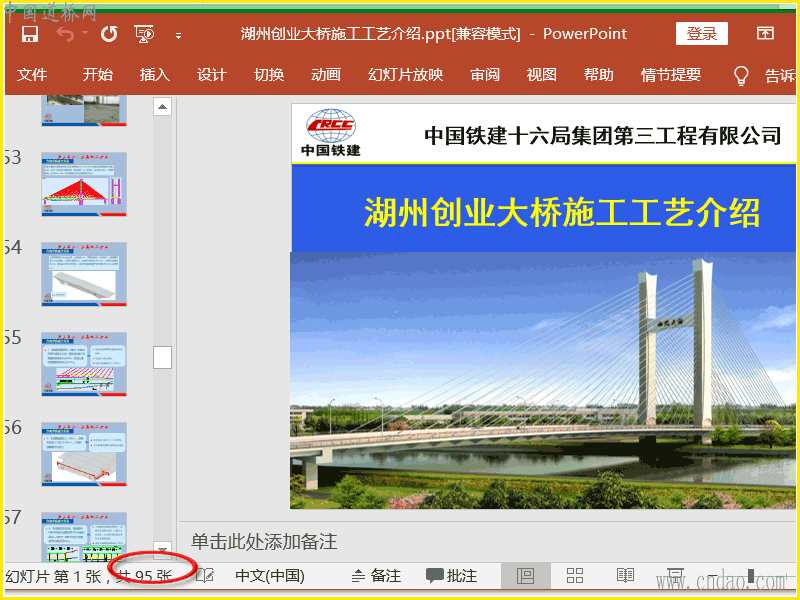This screenshot has height=600, width=800.
Task: Open the 文件 menu tab
Action: (32, 75)
